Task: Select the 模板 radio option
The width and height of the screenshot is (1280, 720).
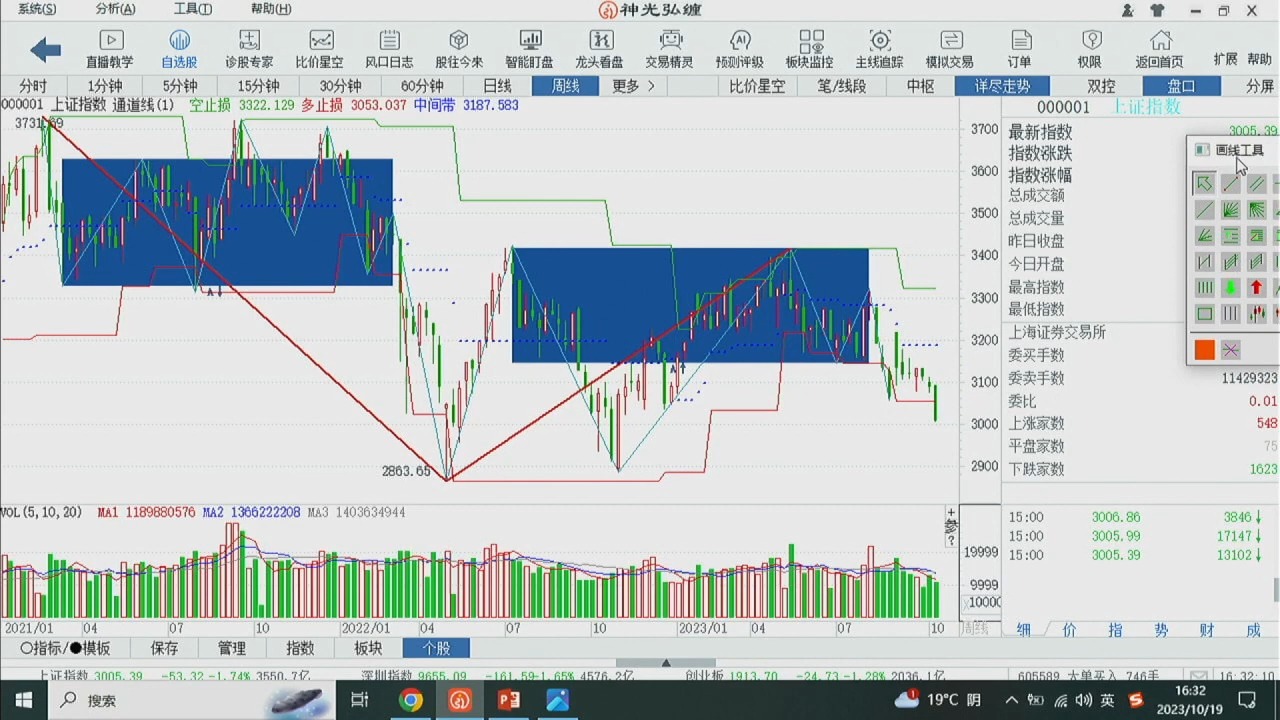Action: pyautogui.click(x=89, y=648)
